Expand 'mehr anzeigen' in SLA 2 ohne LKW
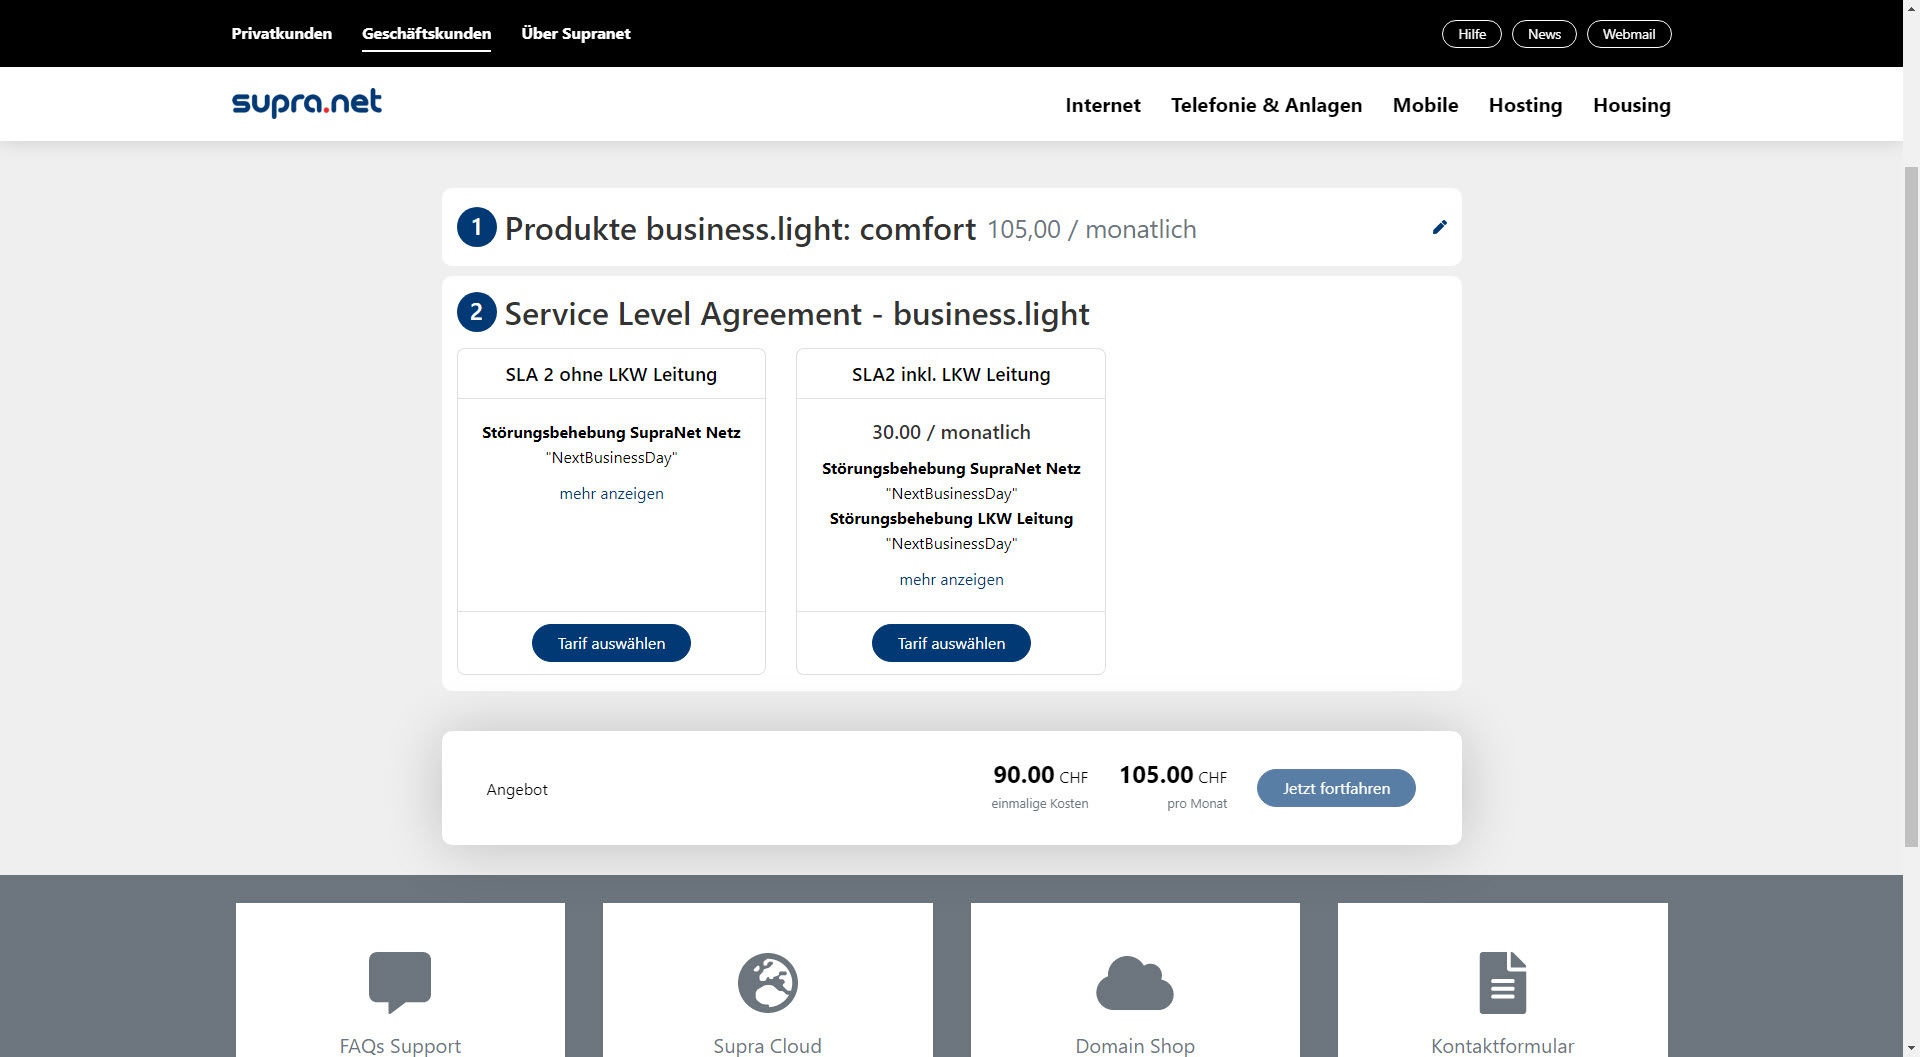 [611, 494]
